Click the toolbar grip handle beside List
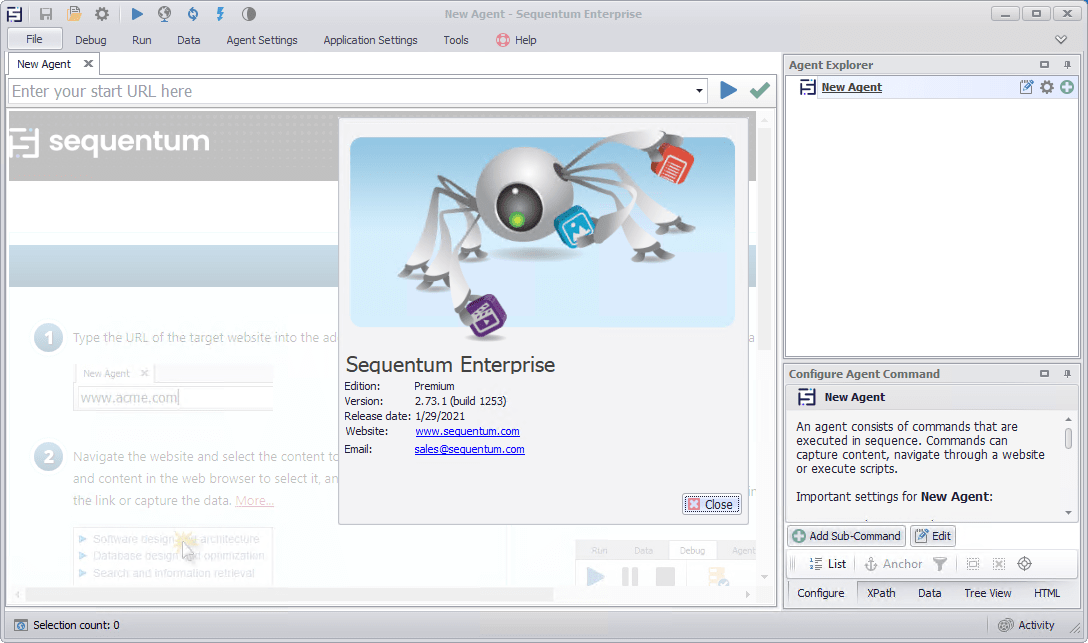The width and height of the screenshot is (1088, 643). [x=794, y=564]
